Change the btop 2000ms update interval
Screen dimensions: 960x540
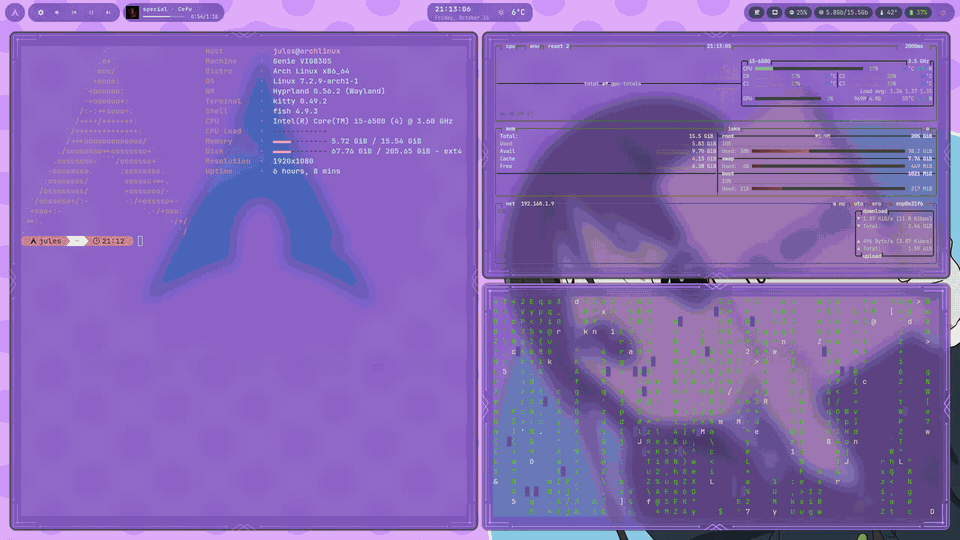(913, 47)
